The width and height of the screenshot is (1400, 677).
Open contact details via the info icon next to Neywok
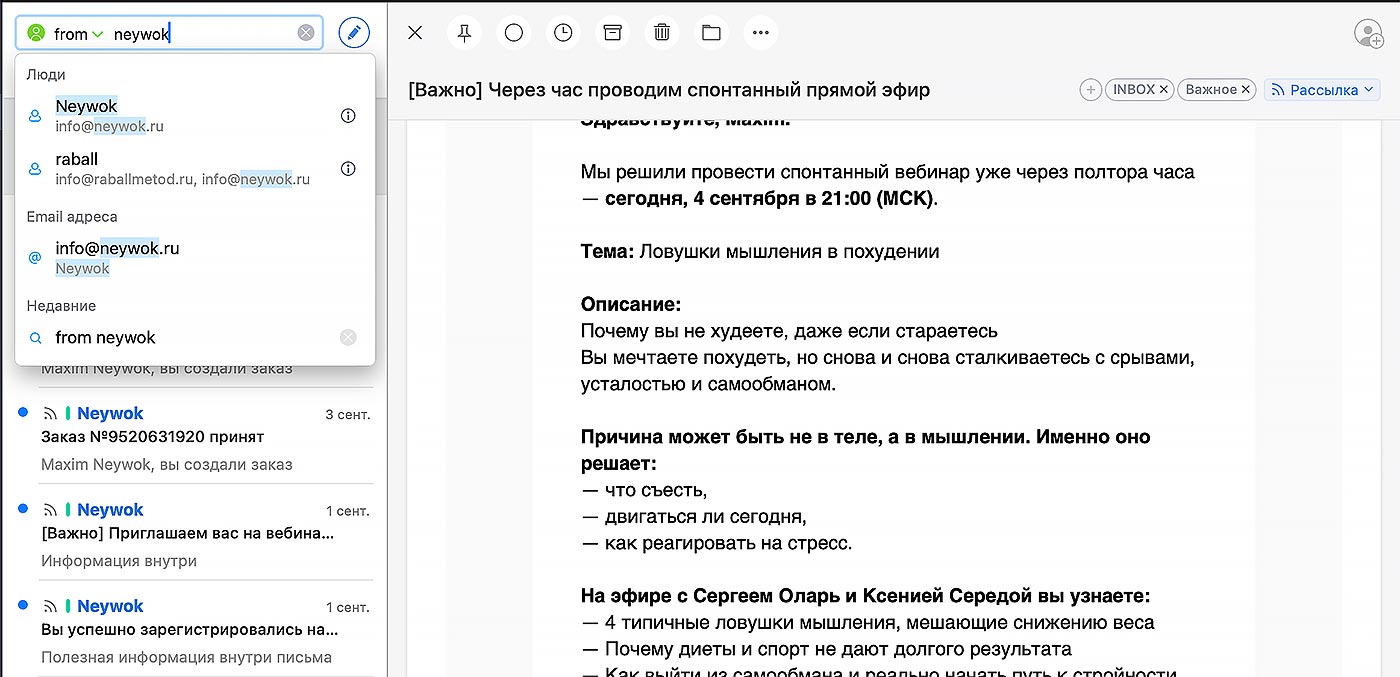tap(348, 115)
